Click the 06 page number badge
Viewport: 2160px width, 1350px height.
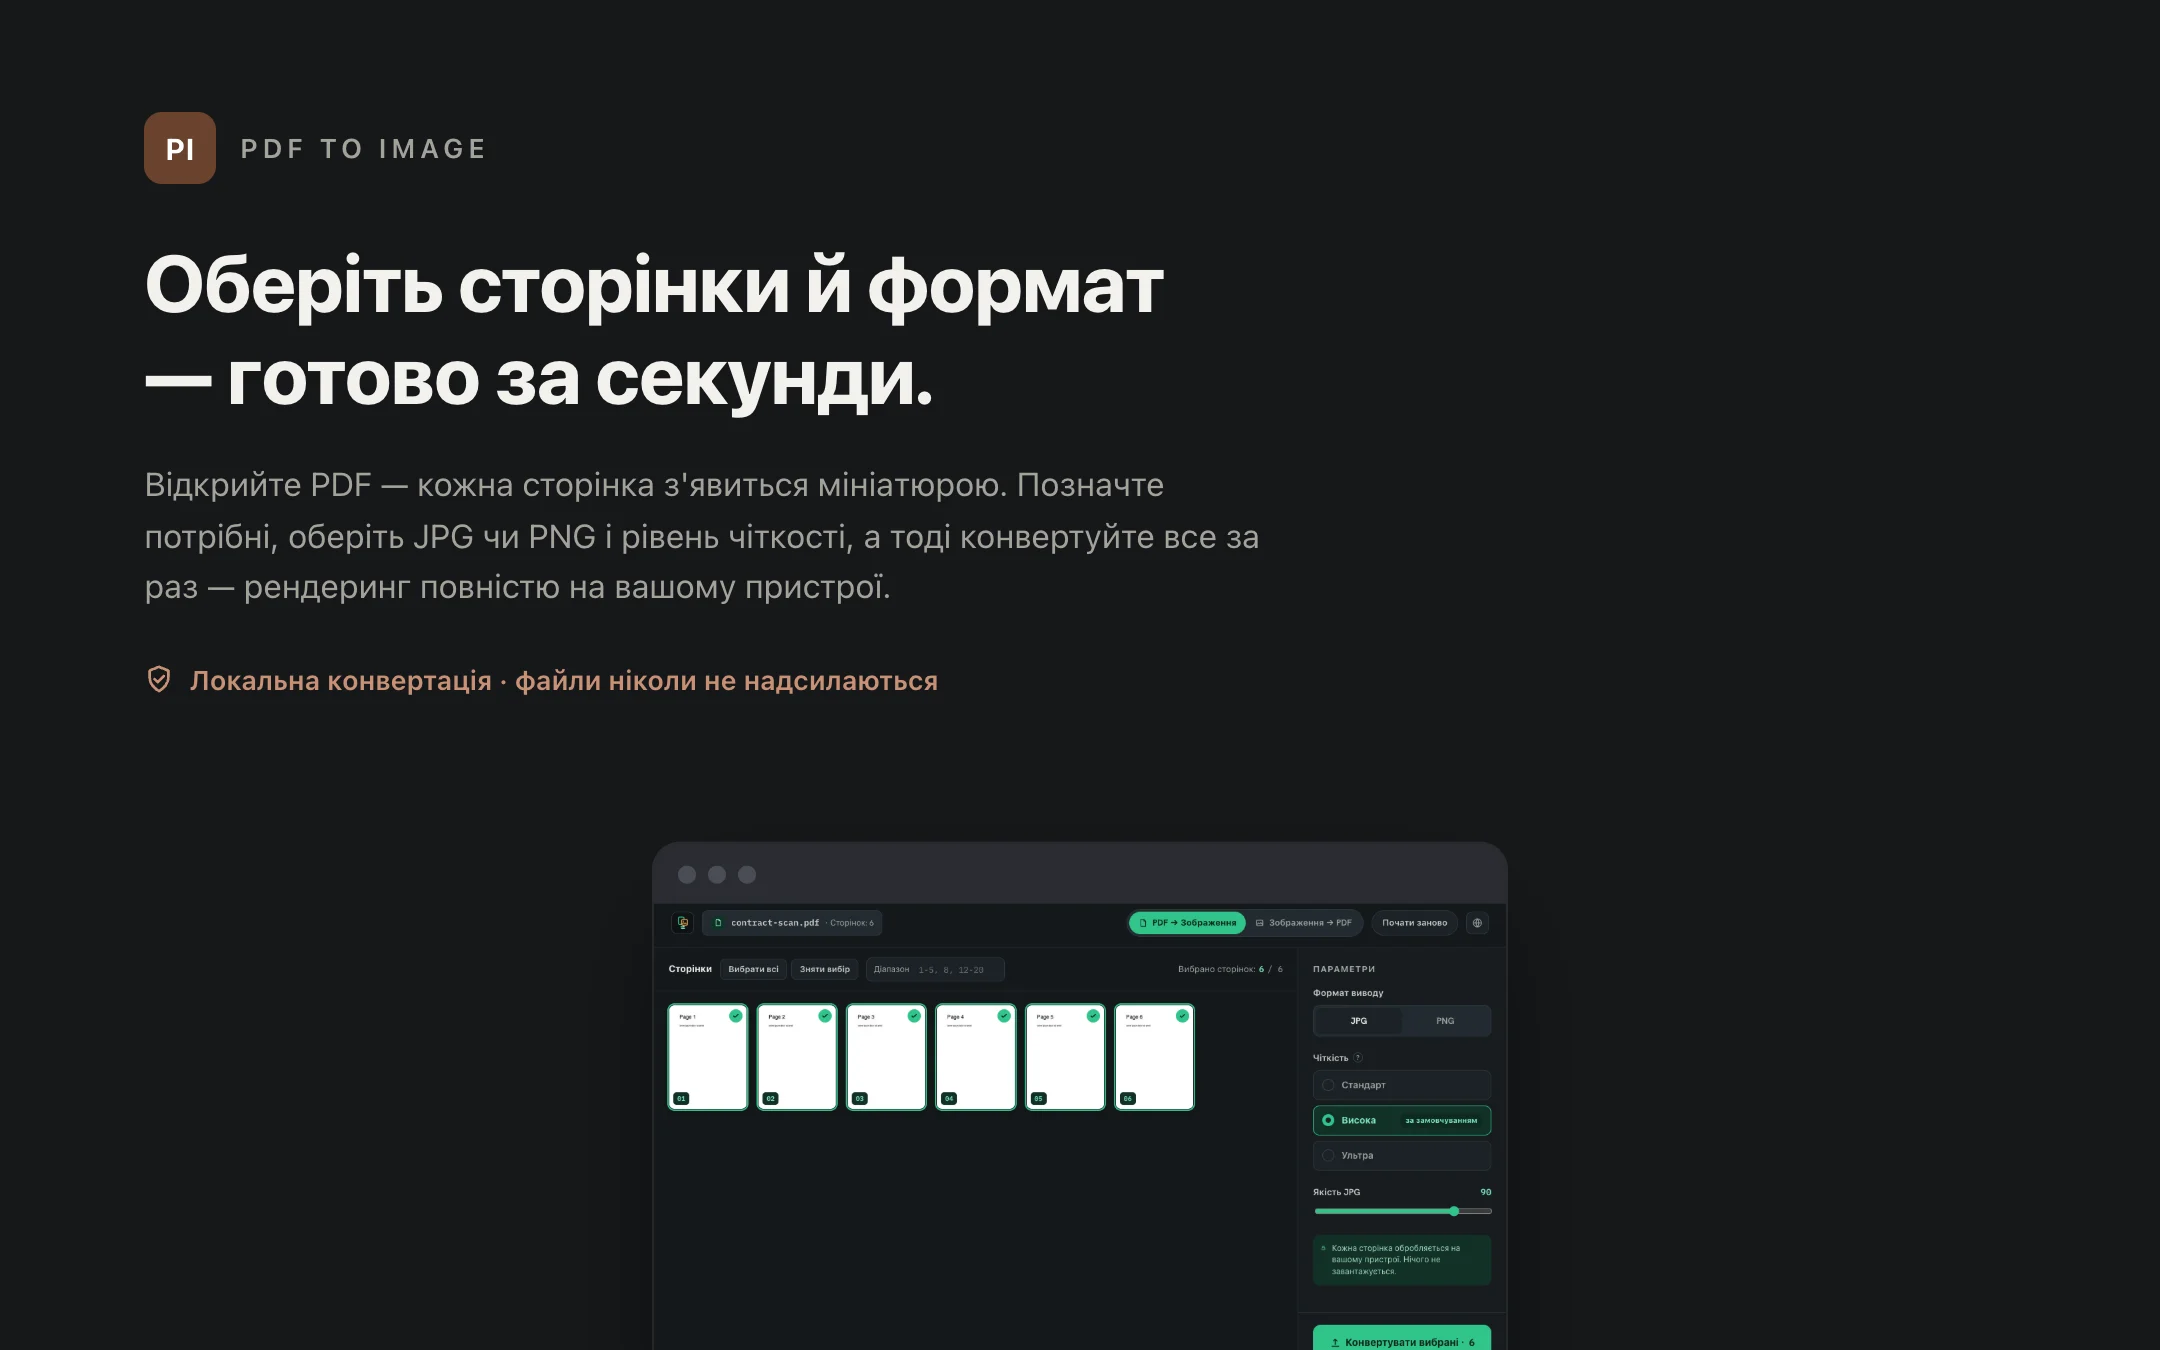pos(1128,1098)
